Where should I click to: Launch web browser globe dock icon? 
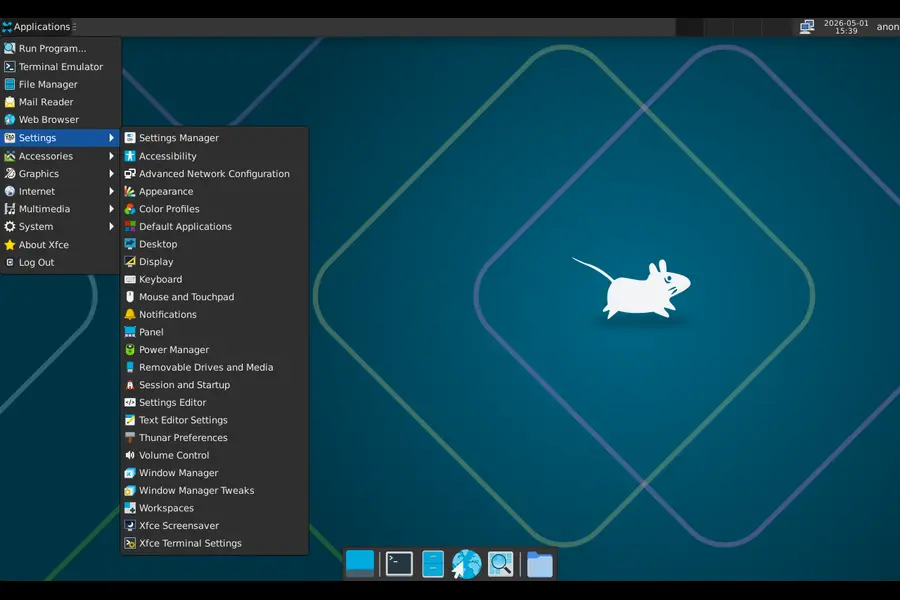pyautogui.click(x=466, y=564)
